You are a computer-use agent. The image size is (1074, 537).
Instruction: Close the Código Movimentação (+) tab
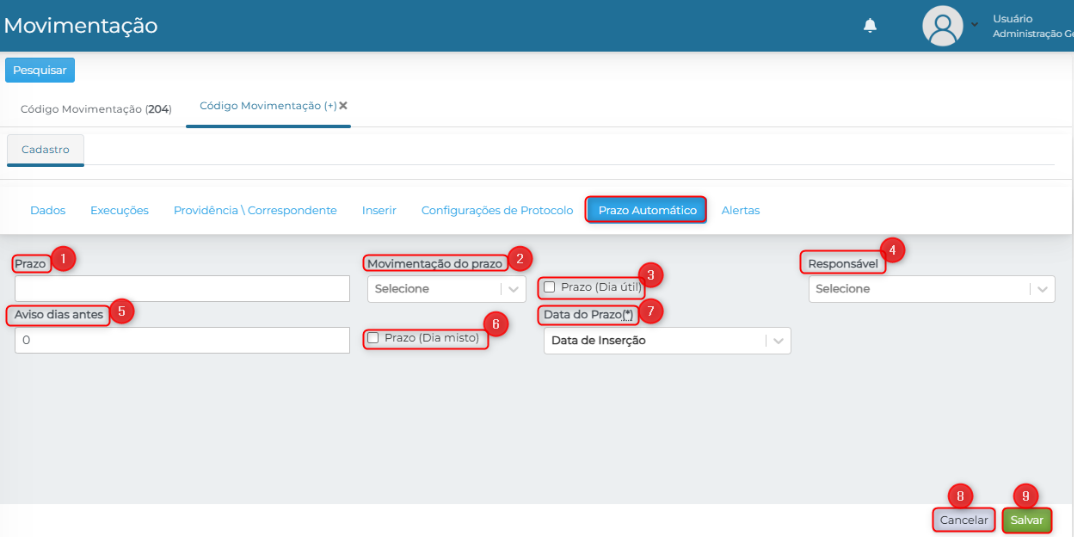pyautogui.click(x=343, y=105)
